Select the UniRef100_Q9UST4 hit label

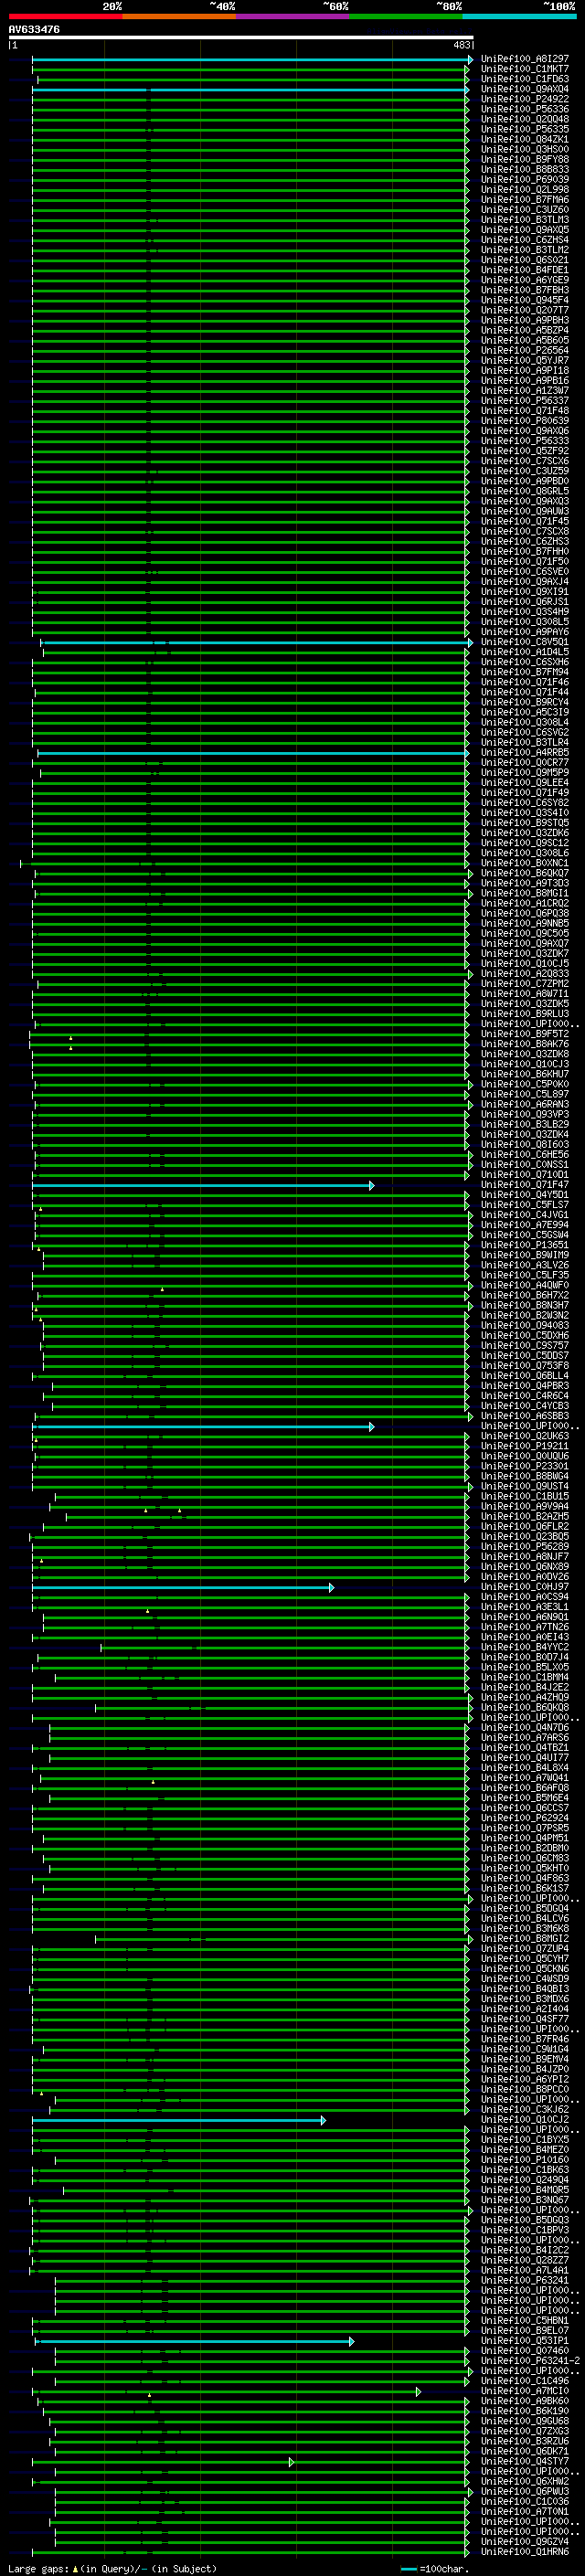tap(525, 1486)
